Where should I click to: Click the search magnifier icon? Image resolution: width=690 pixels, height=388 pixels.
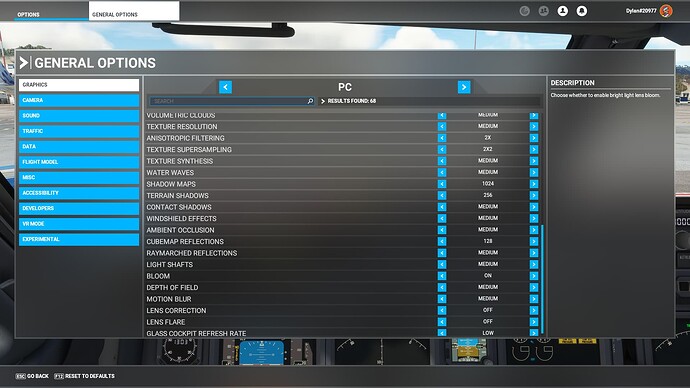pyautogui.click(x=310, y=101)
